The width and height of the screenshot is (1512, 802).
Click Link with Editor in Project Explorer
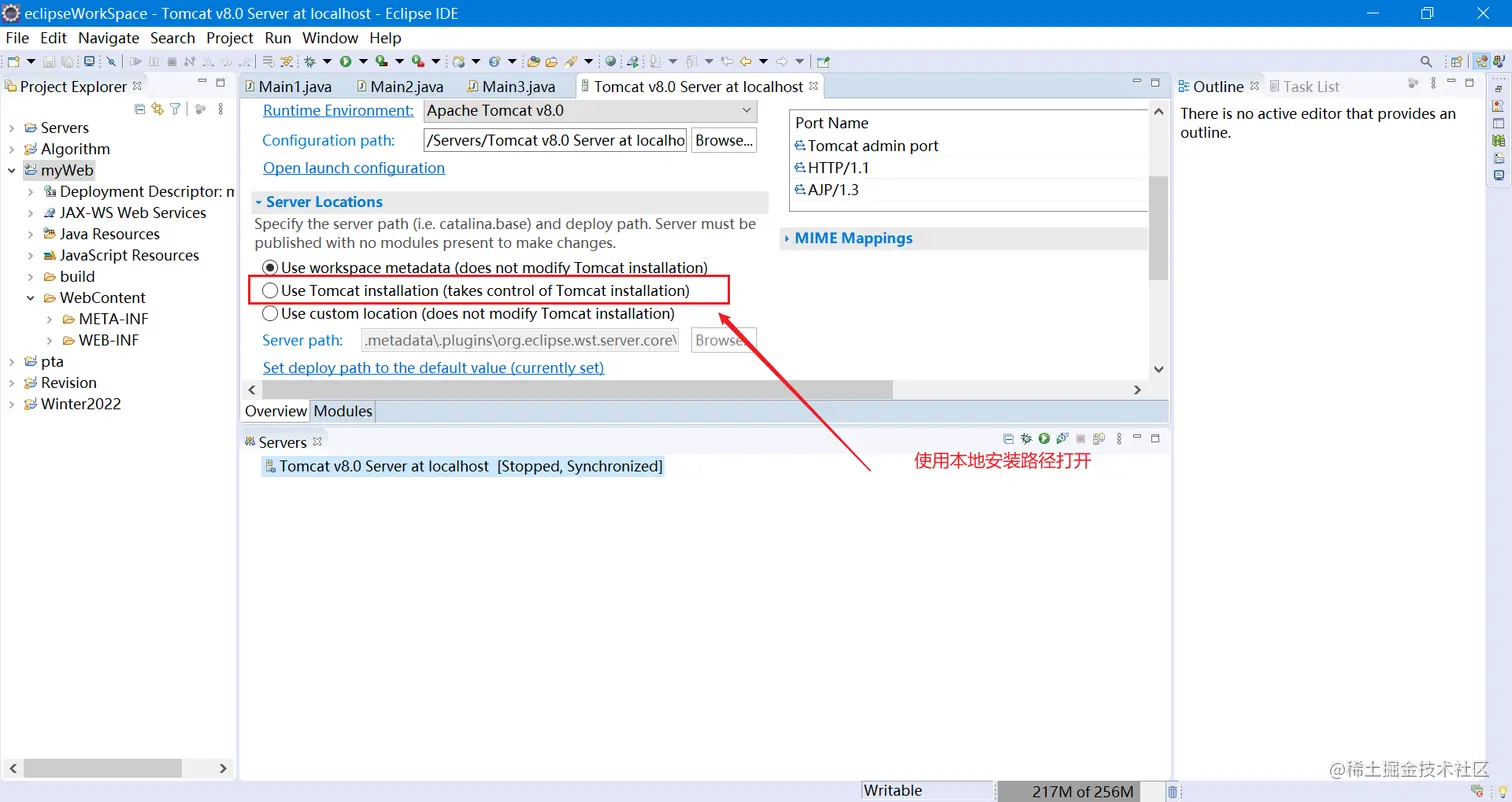pos(157,109)
